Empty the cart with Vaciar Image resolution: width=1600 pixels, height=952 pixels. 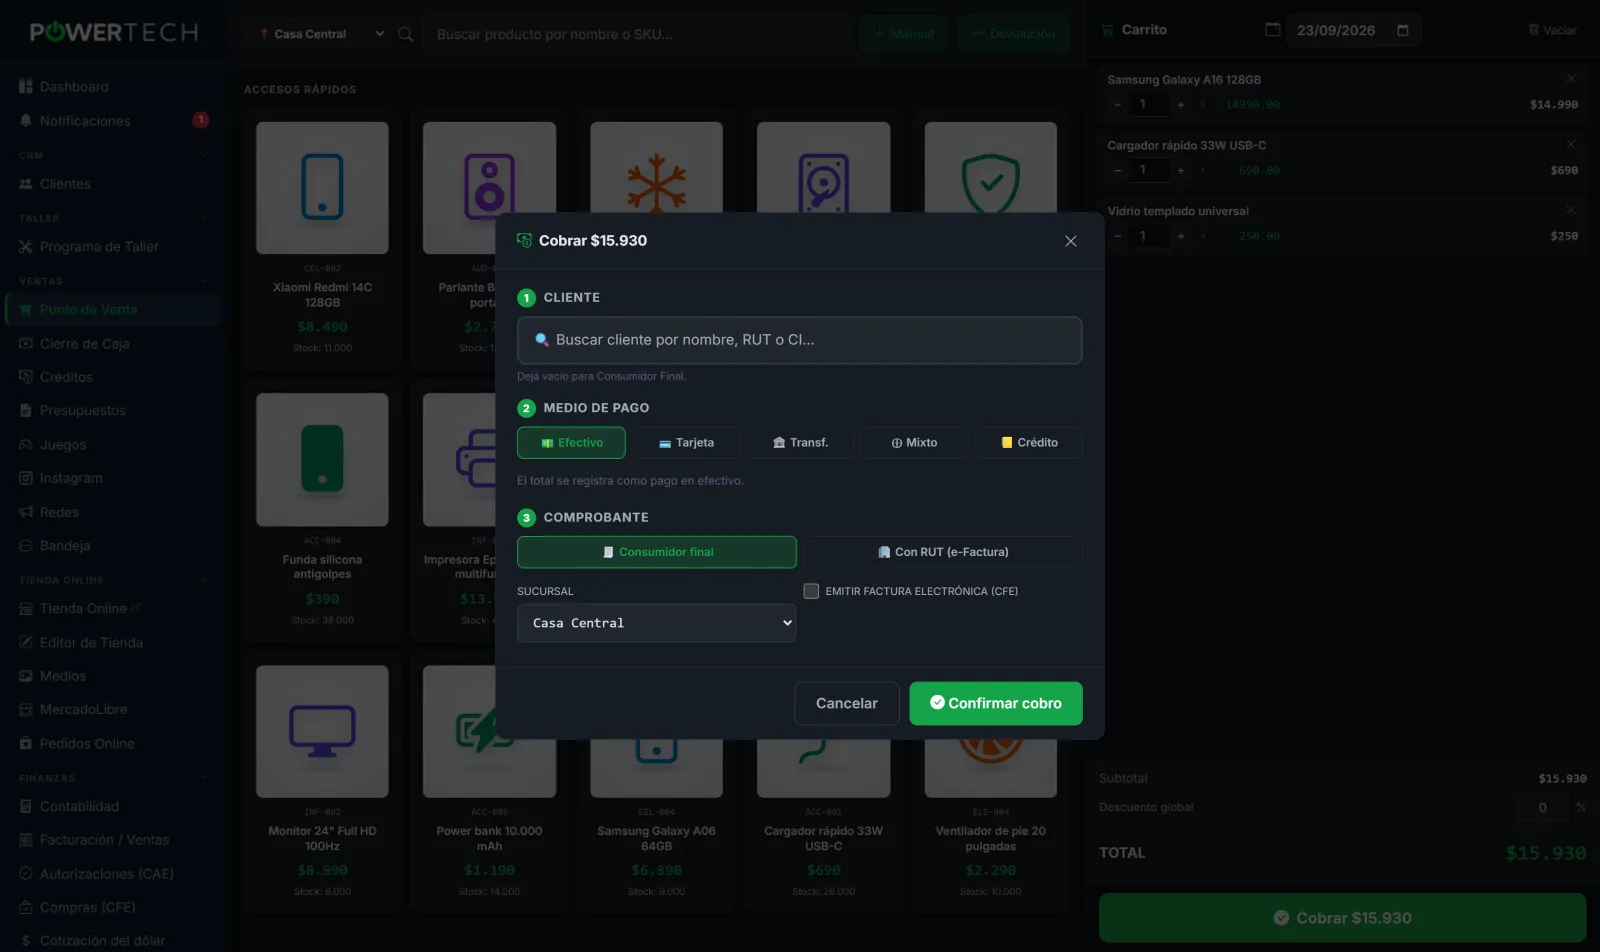1552,30
